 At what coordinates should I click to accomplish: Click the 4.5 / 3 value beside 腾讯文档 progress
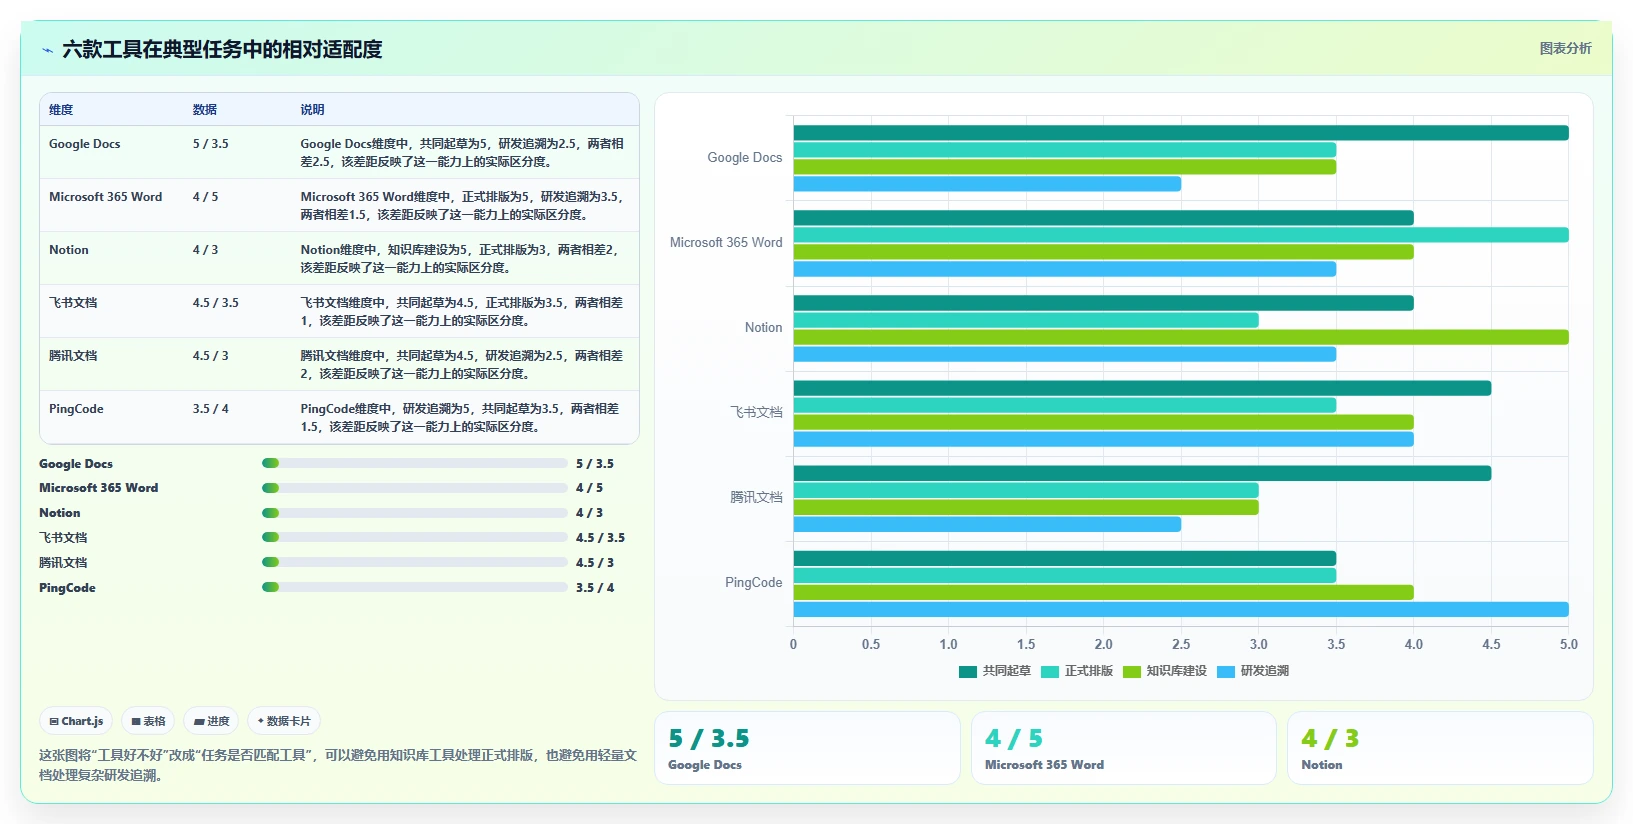pos(595,563)
